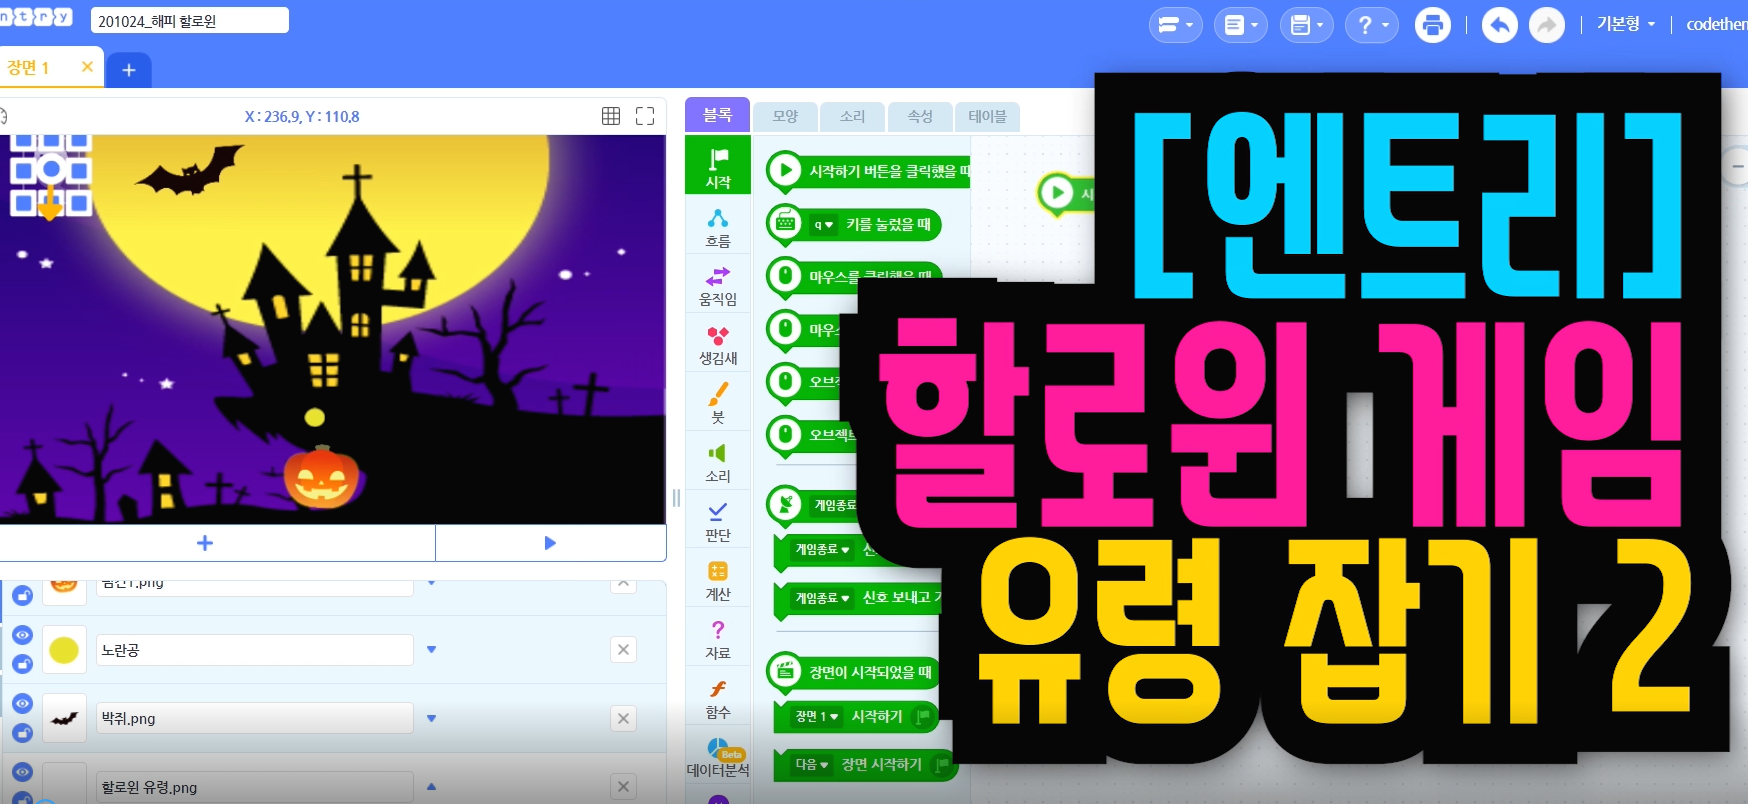Switch stage to fullscreen view
1748x804 pixels.
tap(645, 116)
